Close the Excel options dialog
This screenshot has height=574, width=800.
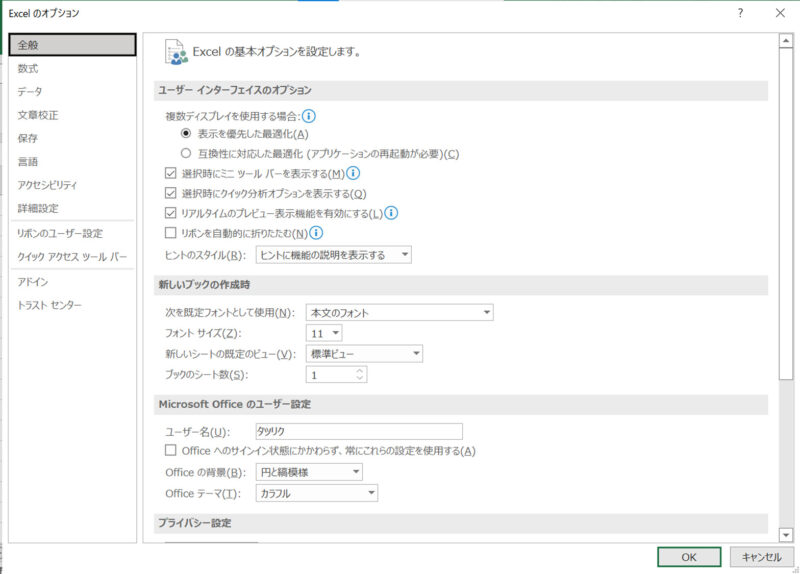click(780, 13)
